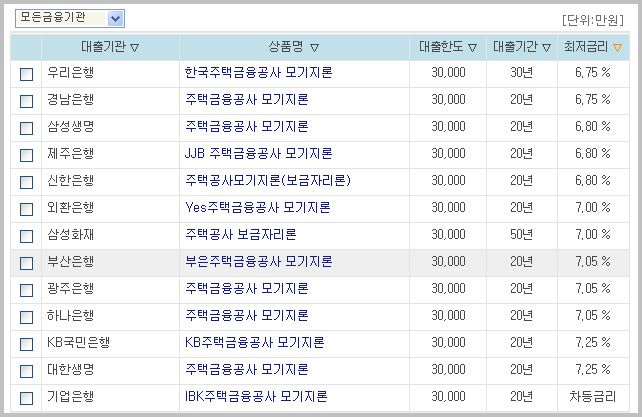Open the 모든금융기관 dropdown
Image resolution: width=642 pixels, height=417 pixels.
click(x=70, y=19)
